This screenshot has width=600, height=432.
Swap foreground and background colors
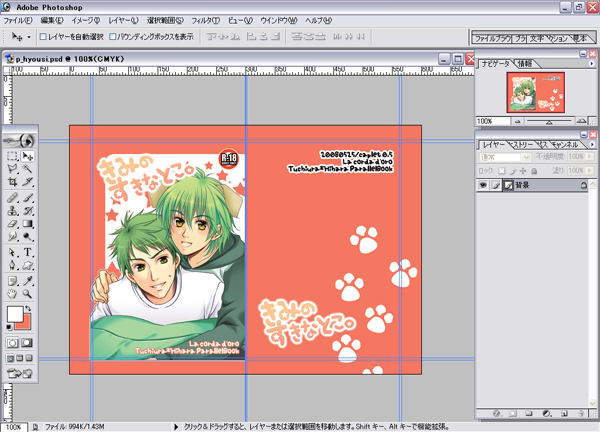tap(28, 308)
